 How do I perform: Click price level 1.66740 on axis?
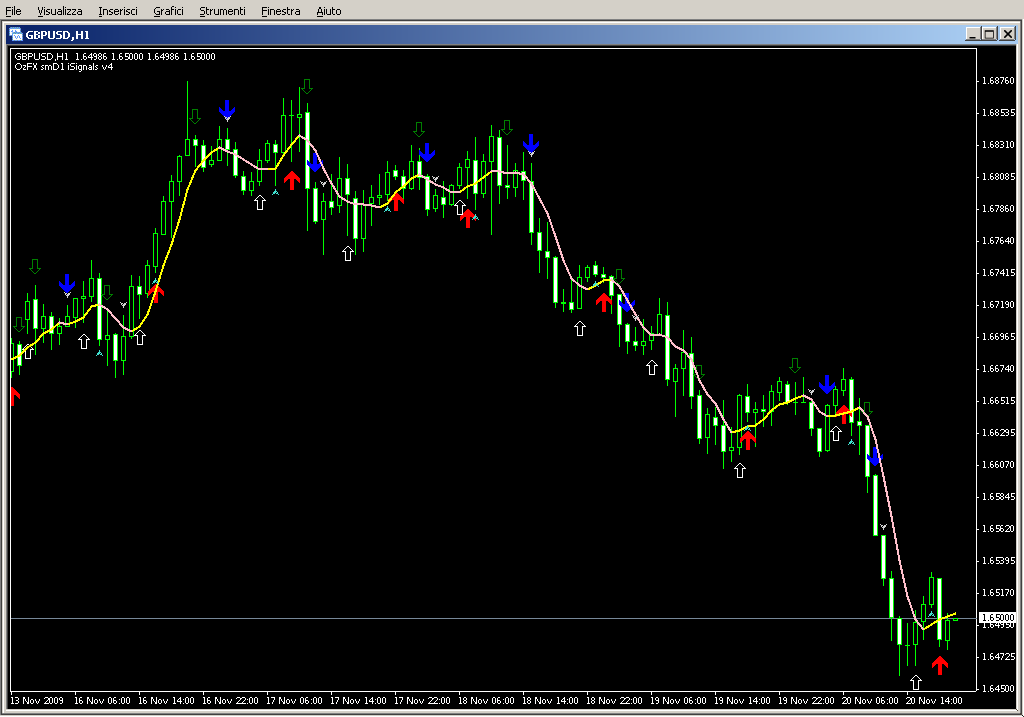998,369
